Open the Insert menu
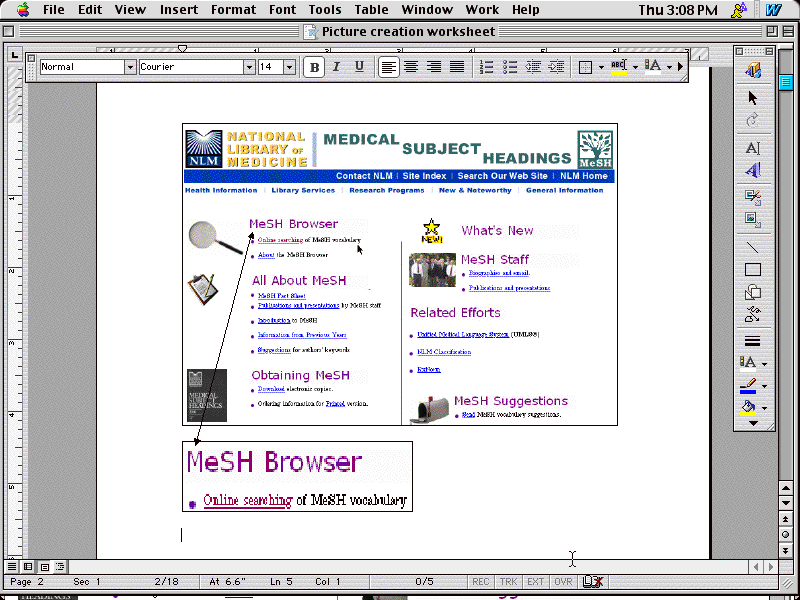The width and height of the screenshot is (800, 600). [x=179, y=10]
